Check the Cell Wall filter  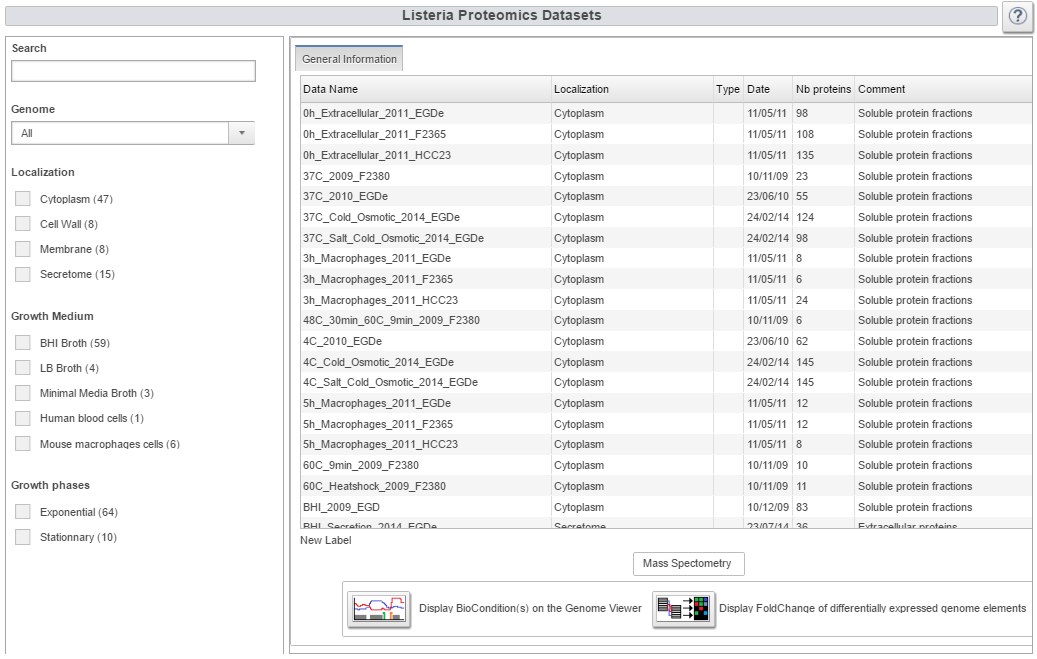click(x=23, y=224)
